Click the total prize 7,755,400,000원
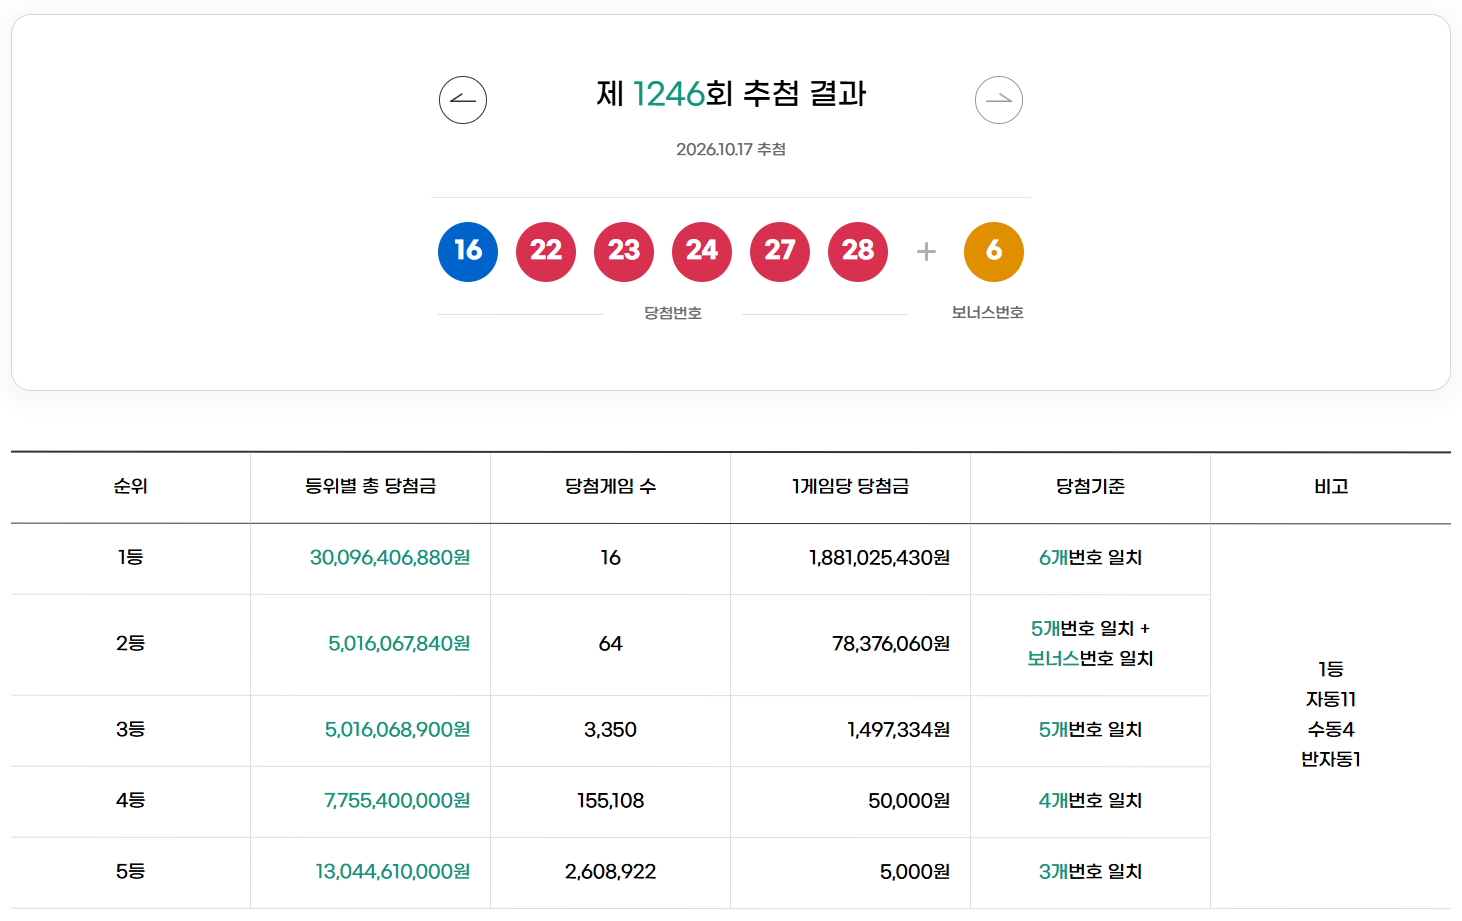1462x921 pixels. point(397,800)
